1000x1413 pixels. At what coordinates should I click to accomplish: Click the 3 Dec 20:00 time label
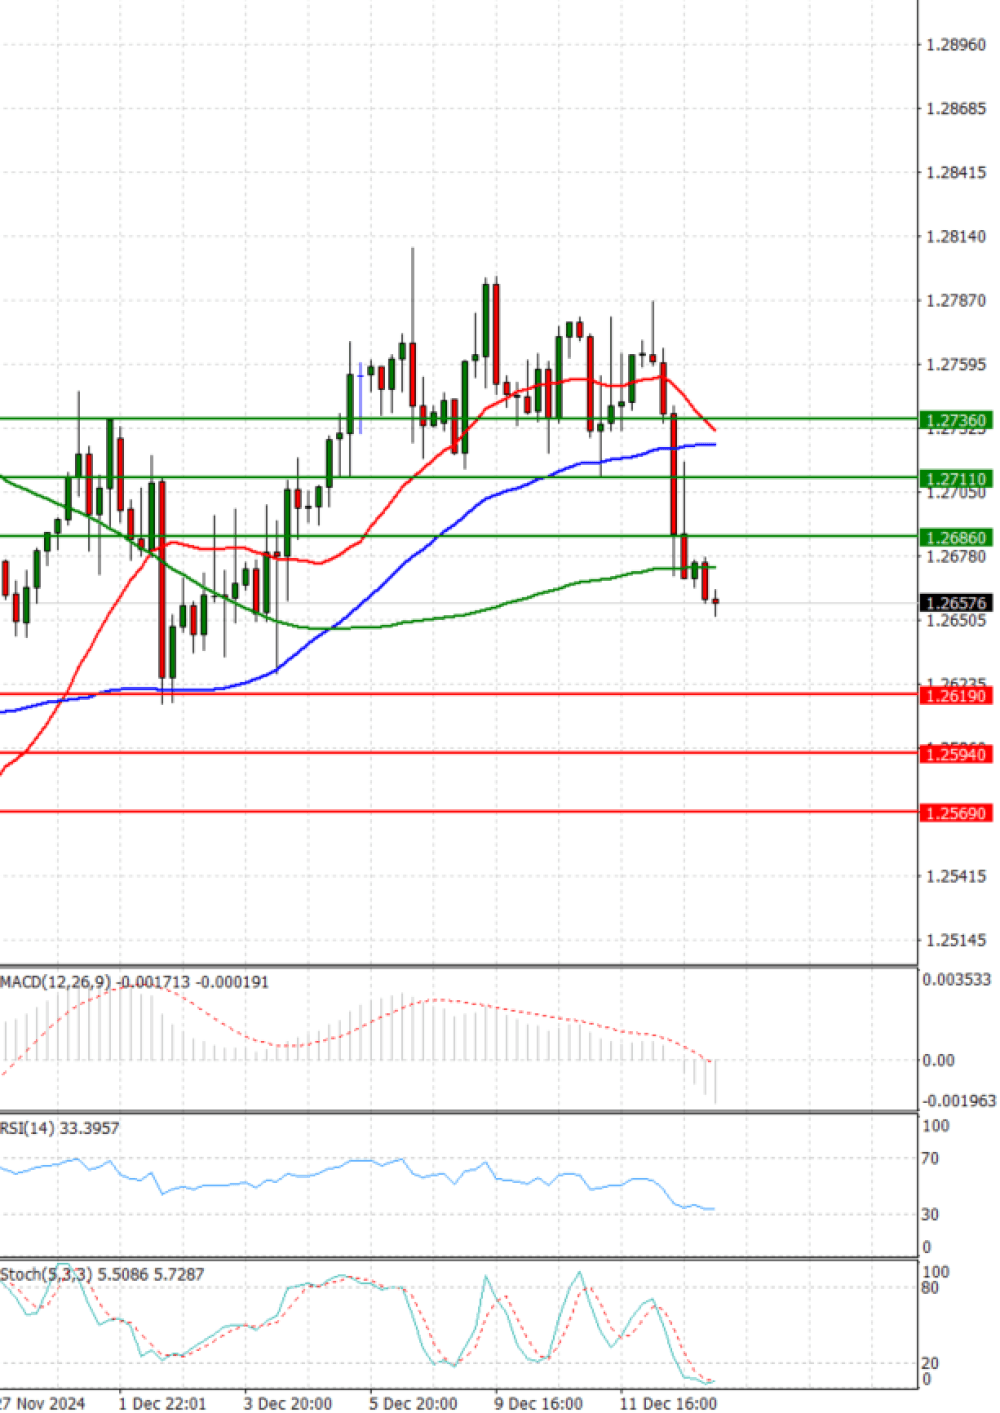click(288, 1403)
